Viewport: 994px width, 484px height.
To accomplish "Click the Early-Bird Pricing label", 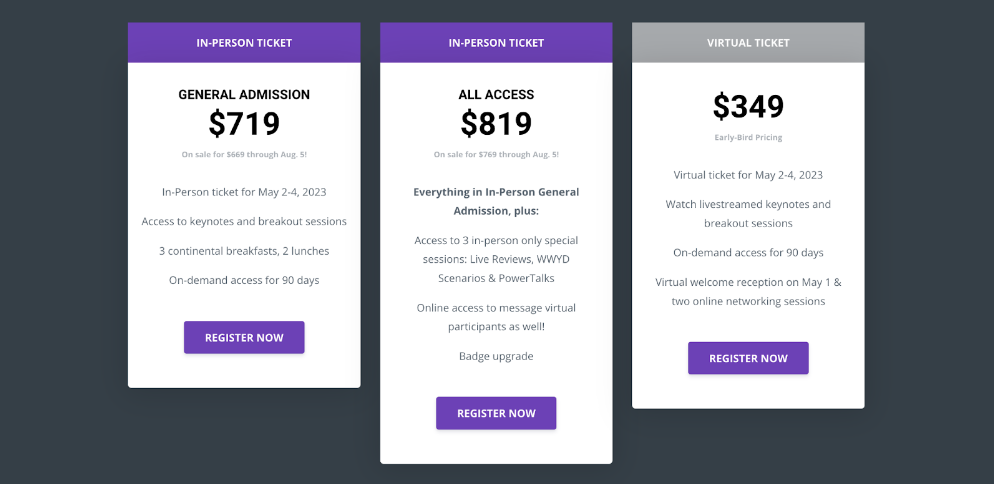I will click(748, 137).
